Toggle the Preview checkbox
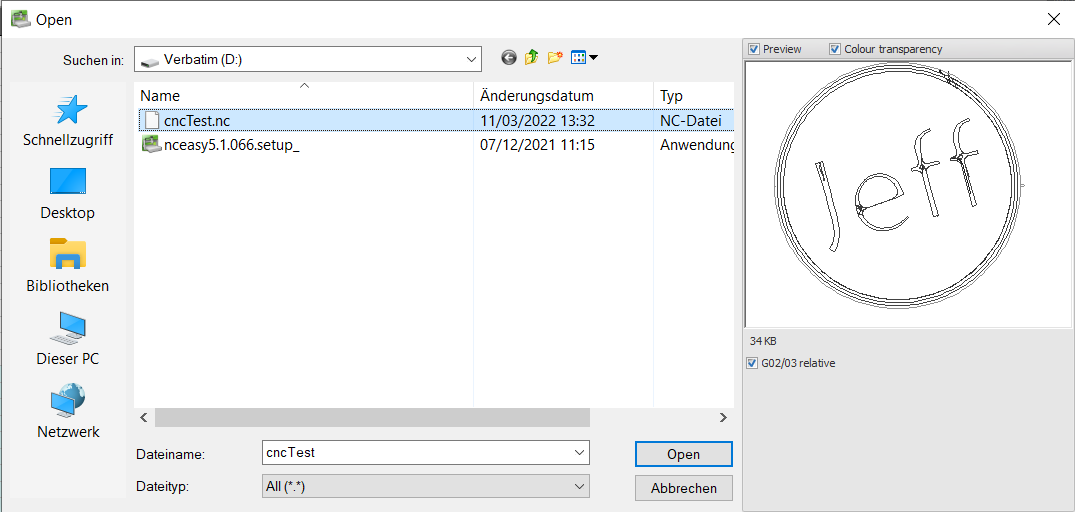Viewport: 1075px width, 512px height. [754, 49]
